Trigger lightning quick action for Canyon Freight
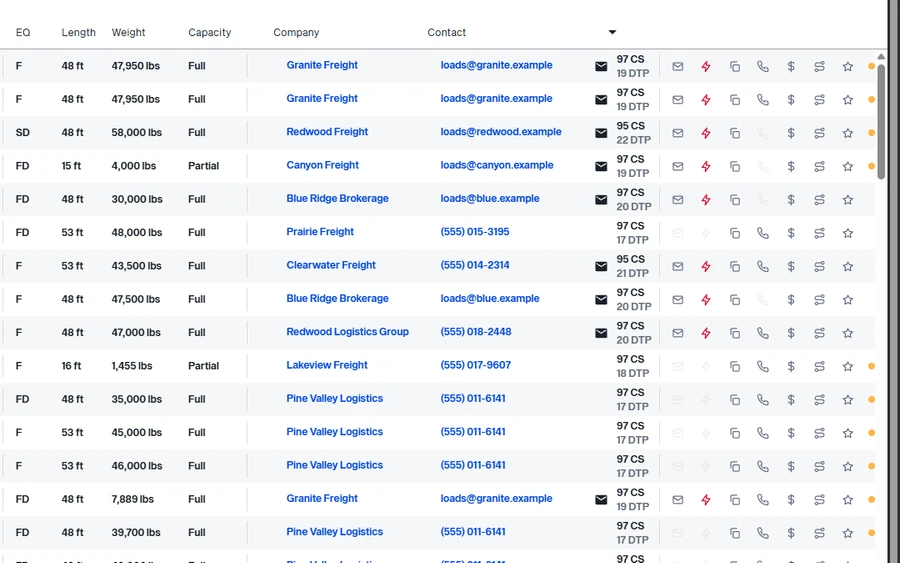The height and width of the screenshot is (563, 900). (x=706, y=166)
